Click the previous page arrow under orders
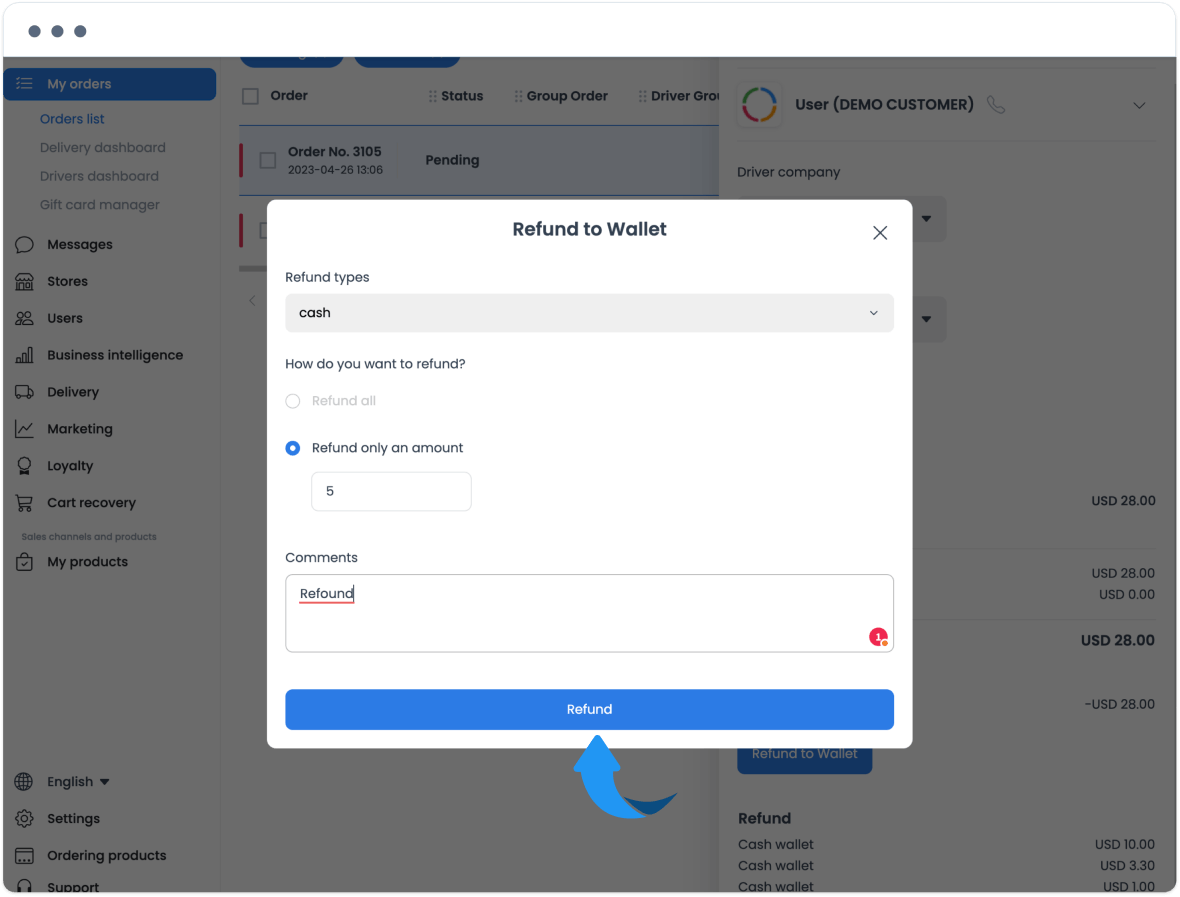The image size is (1180, 897). (x=252, y=300)
